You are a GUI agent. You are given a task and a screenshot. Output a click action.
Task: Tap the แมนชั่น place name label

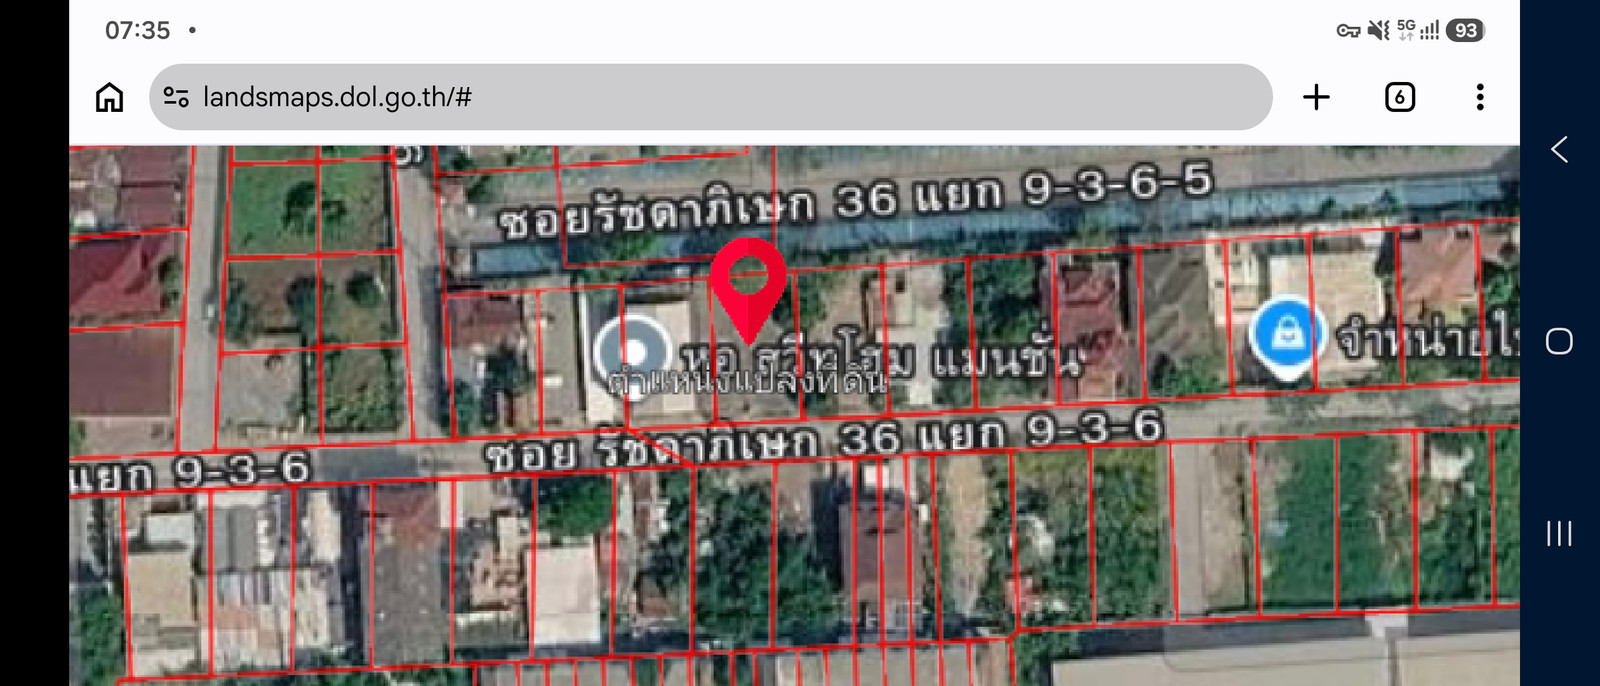[1006, 359]
